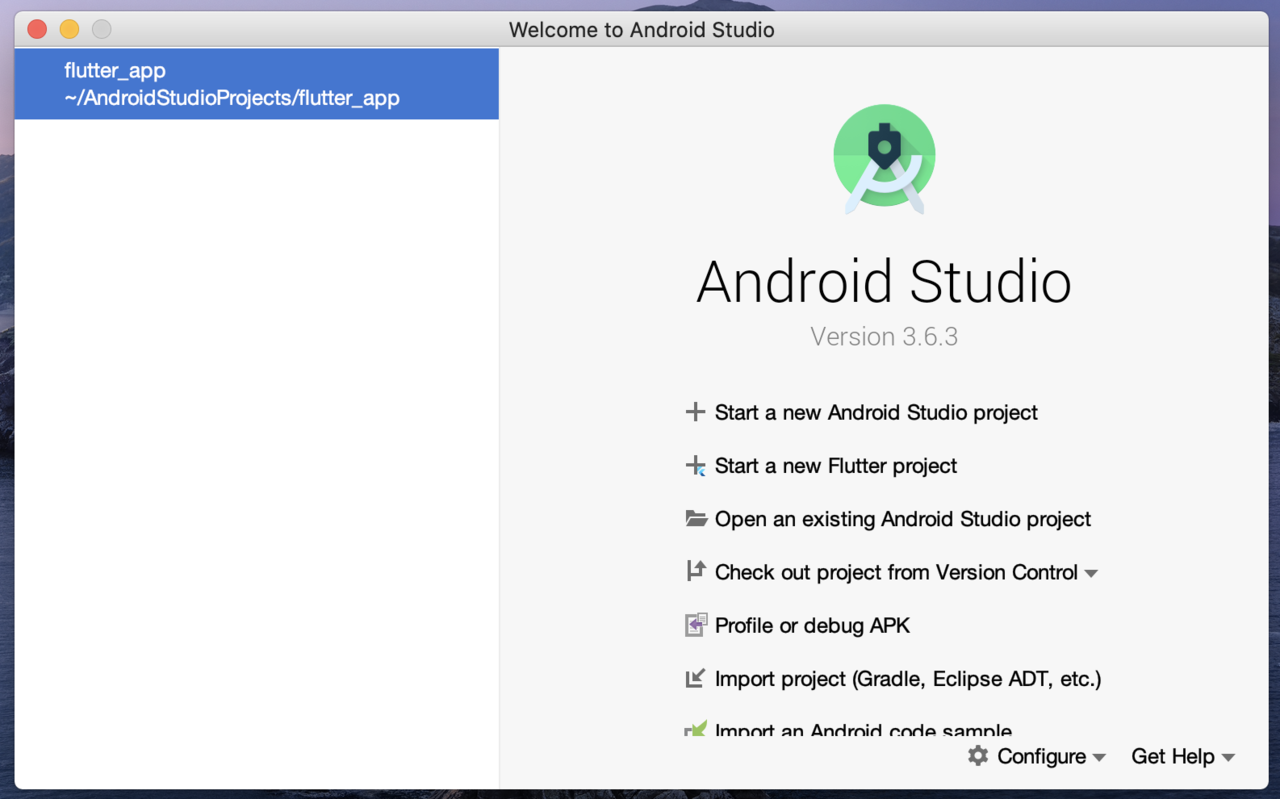Click the Android Studio title heading
Screen dimensions: 1280x799
click(884, 281)
